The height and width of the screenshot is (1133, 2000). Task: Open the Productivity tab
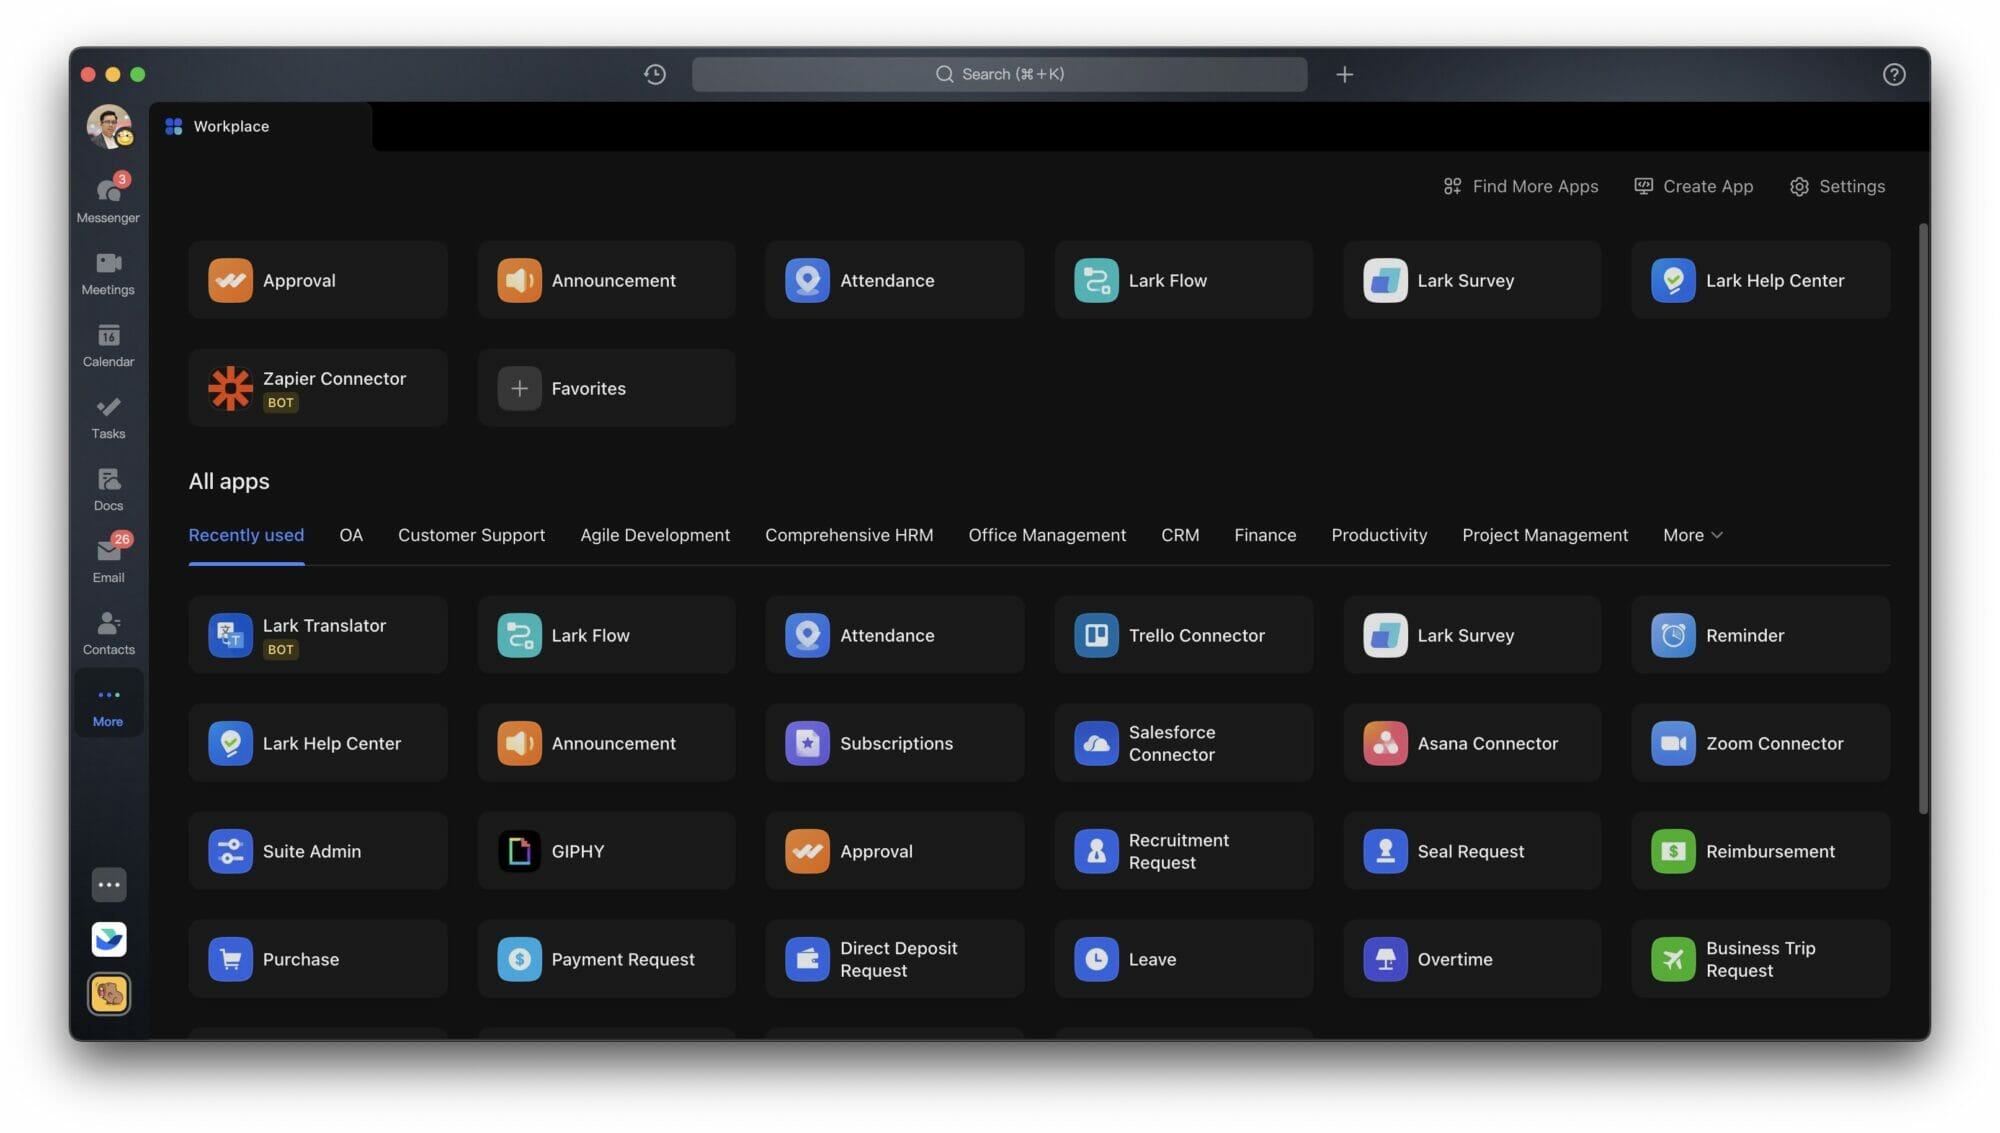[1379, 535]
